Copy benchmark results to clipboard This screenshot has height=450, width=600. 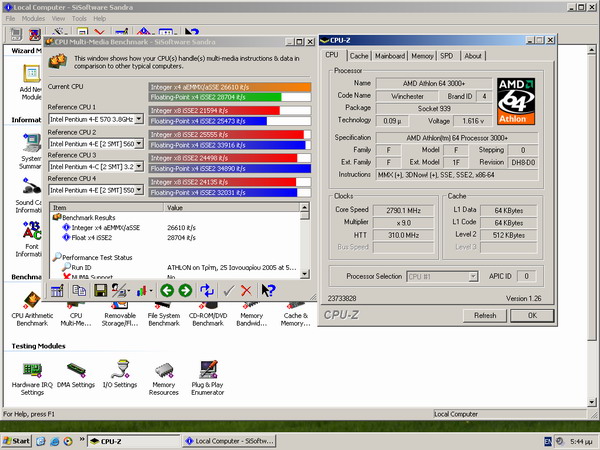point(79,291)
